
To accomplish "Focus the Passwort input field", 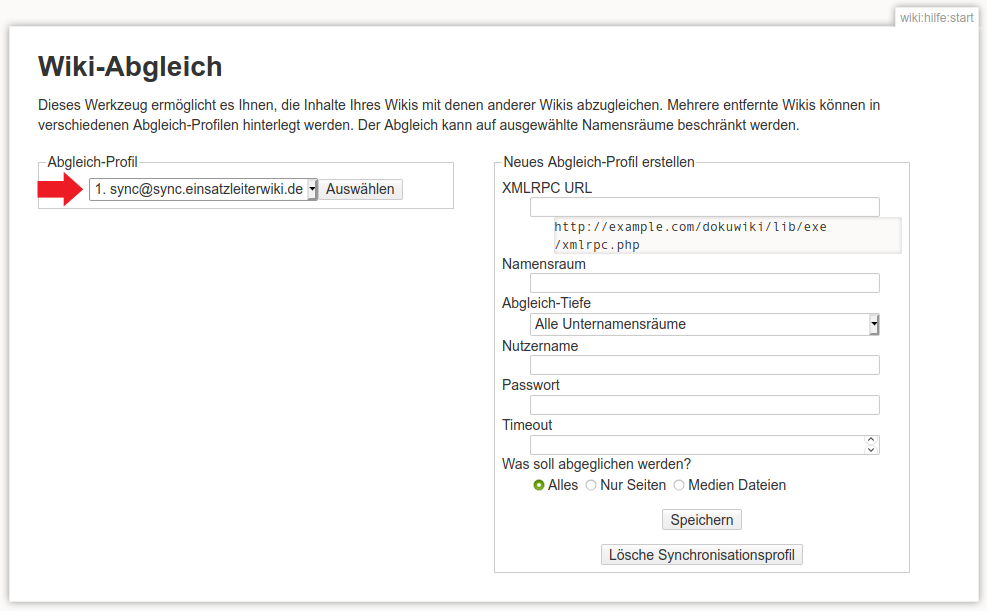I will [704, 405].
